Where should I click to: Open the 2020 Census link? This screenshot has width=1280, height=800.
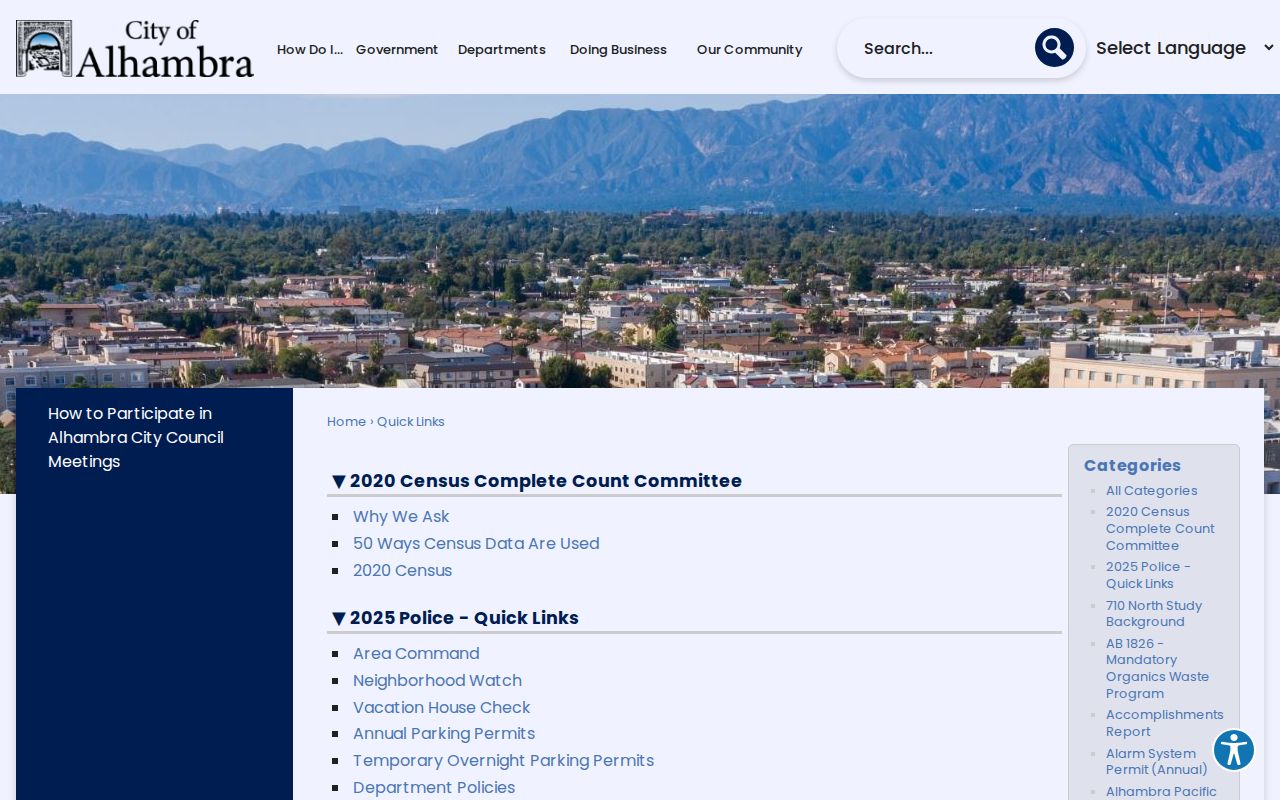click(402, 571)
